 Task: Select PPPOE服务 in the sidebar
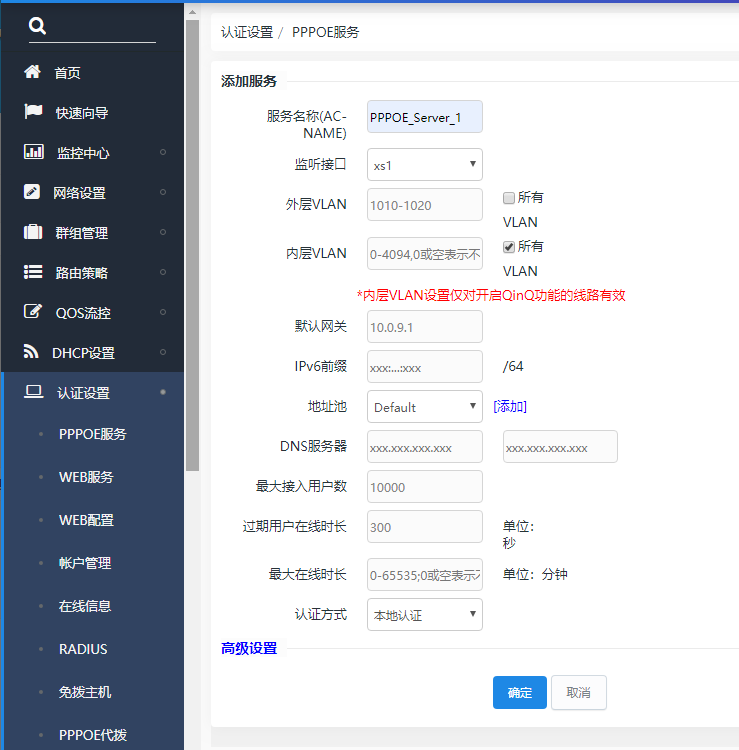pos(92,434)
